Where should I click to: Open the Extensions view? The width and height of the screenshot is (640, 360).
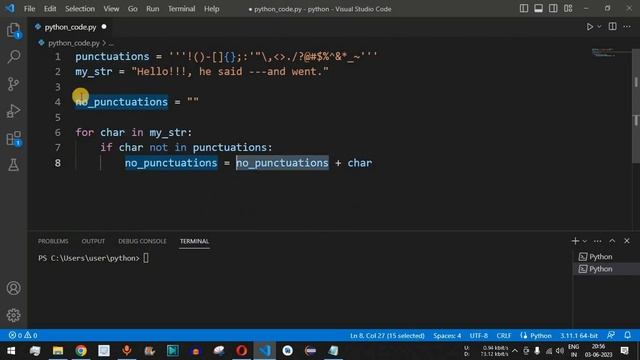click(x=13, y=138)
